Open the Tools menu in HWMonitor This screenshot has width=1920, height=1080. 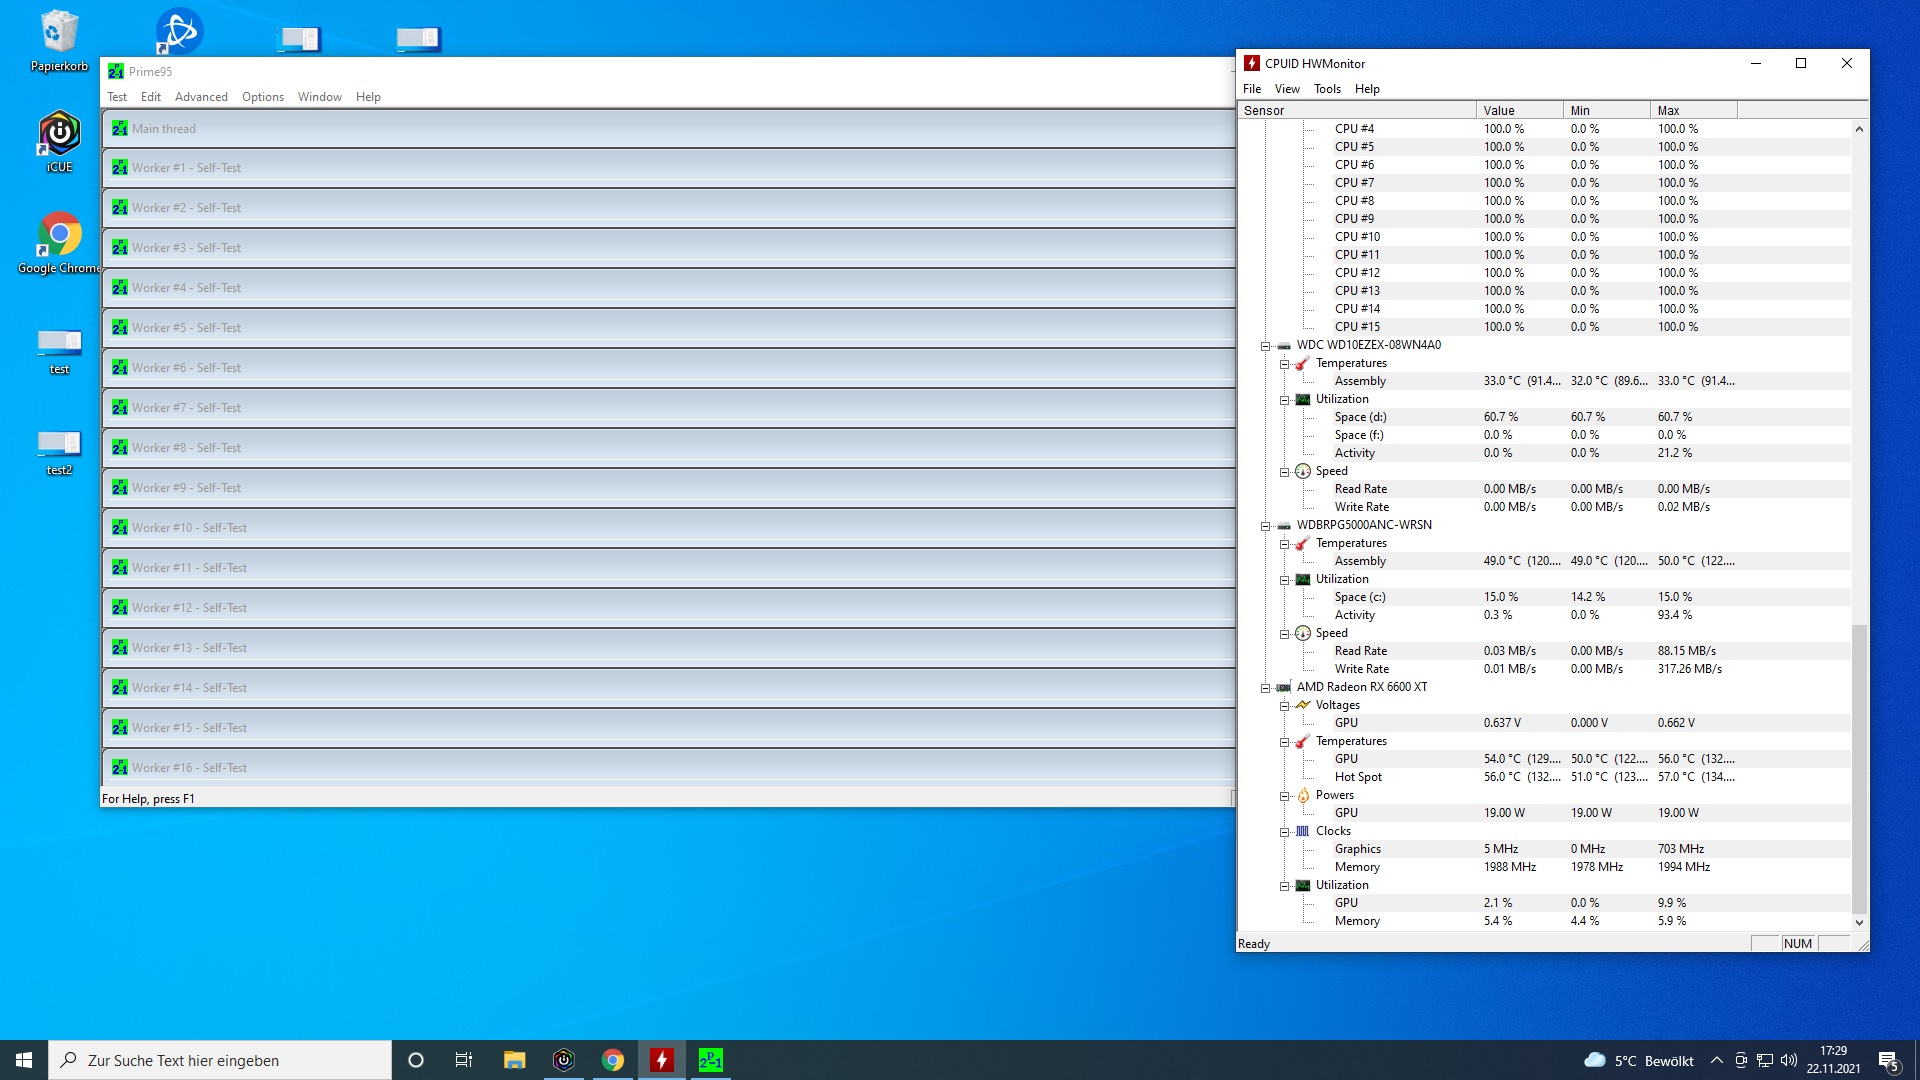pos(1327,89)
